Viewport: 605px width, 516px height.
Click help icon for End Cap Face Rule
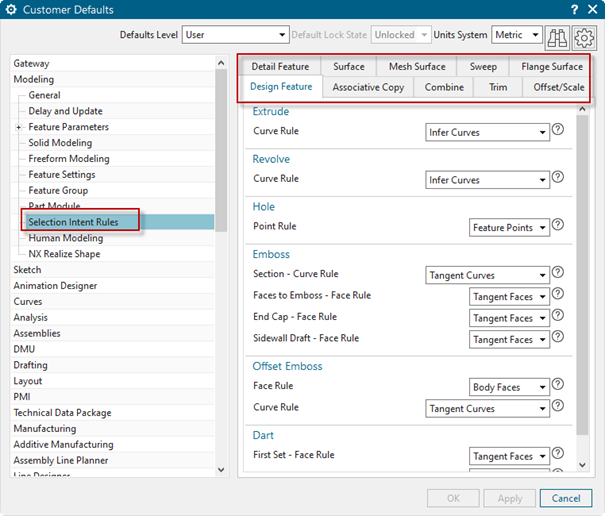pos(558,317)
